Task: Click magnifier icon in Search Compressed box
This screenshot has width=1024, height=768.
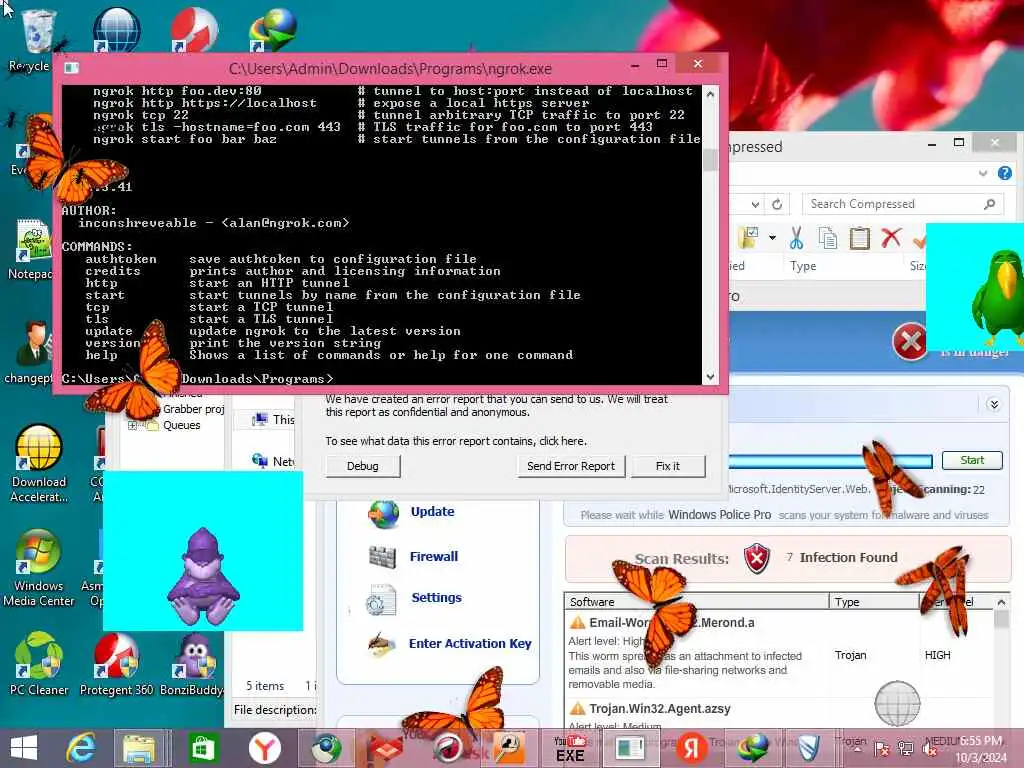Action: (989, 204)
